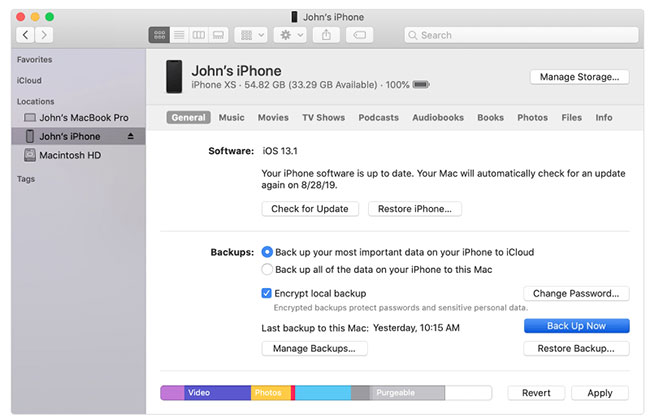Click the Macintosh HD disk icon

tap(30, 155)
